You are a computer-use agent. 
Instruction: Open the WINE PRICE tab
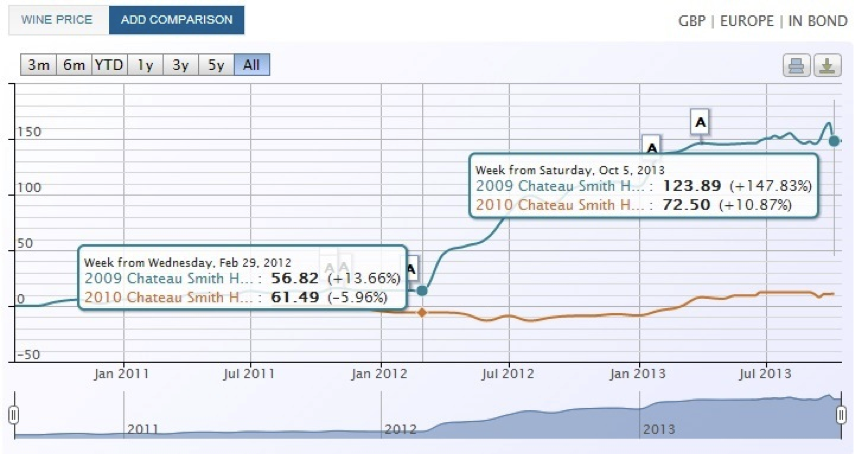57,20
